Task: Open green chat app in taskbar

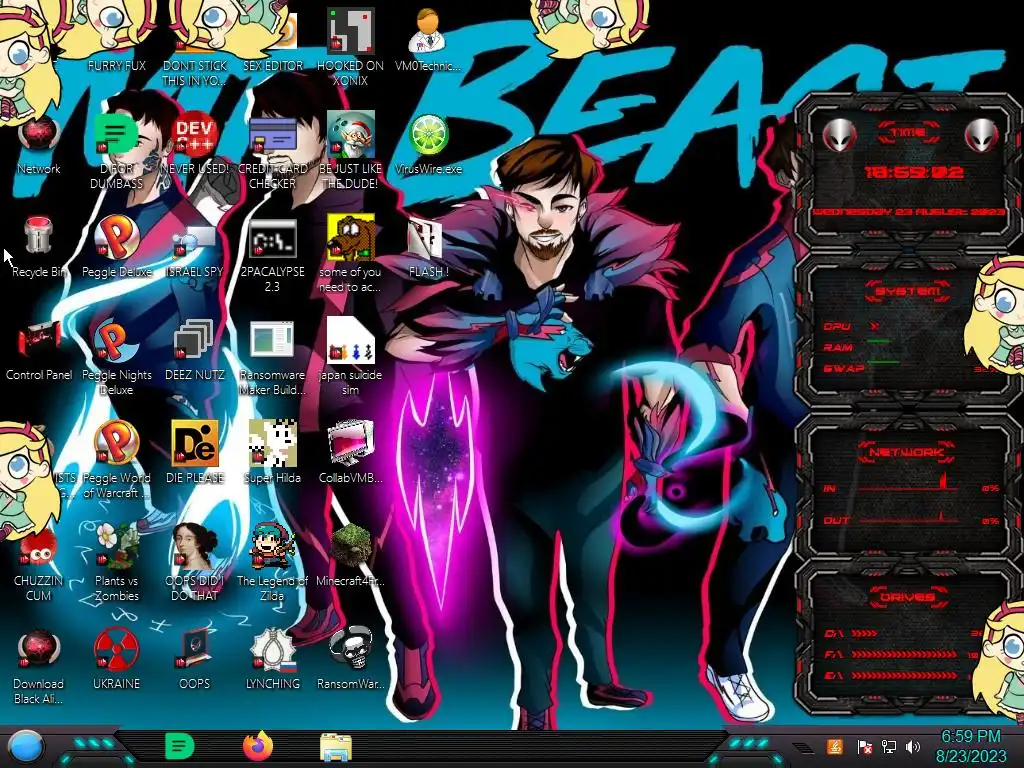Action: (x=180, y=746)
